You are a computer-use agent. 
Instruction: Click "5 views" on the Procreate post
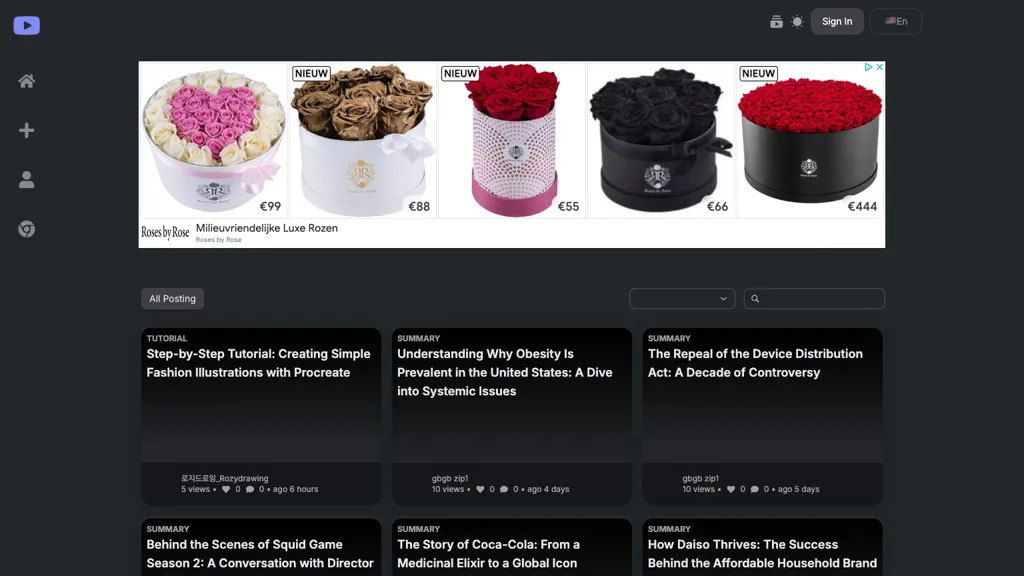pyautogui.click(x=195, y=489)
